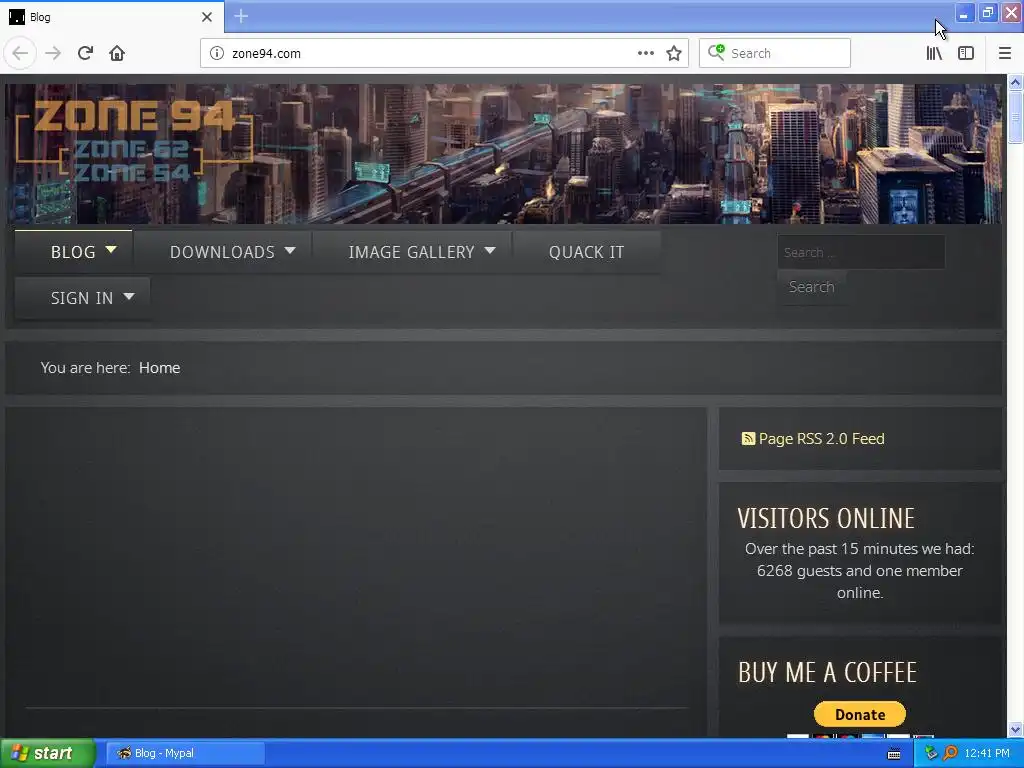Expand the BLOG menu arrow
Image resolution: width=1024 pixels, height=768 pixels.
coord(111,249)
